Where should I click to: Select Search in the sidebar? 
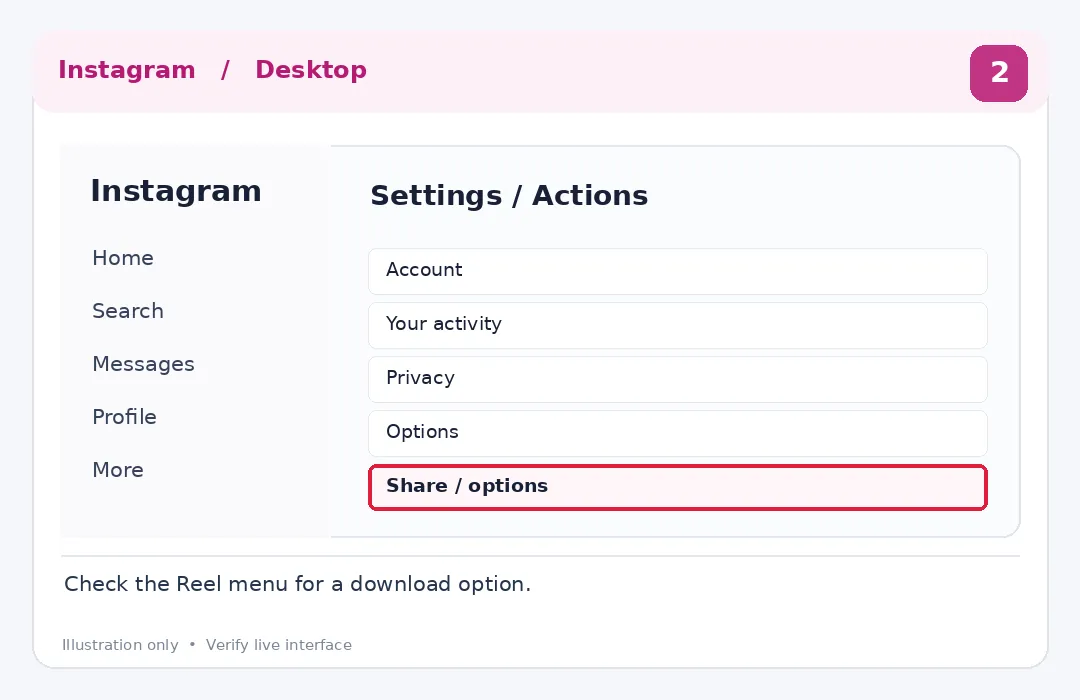(127, 311)
